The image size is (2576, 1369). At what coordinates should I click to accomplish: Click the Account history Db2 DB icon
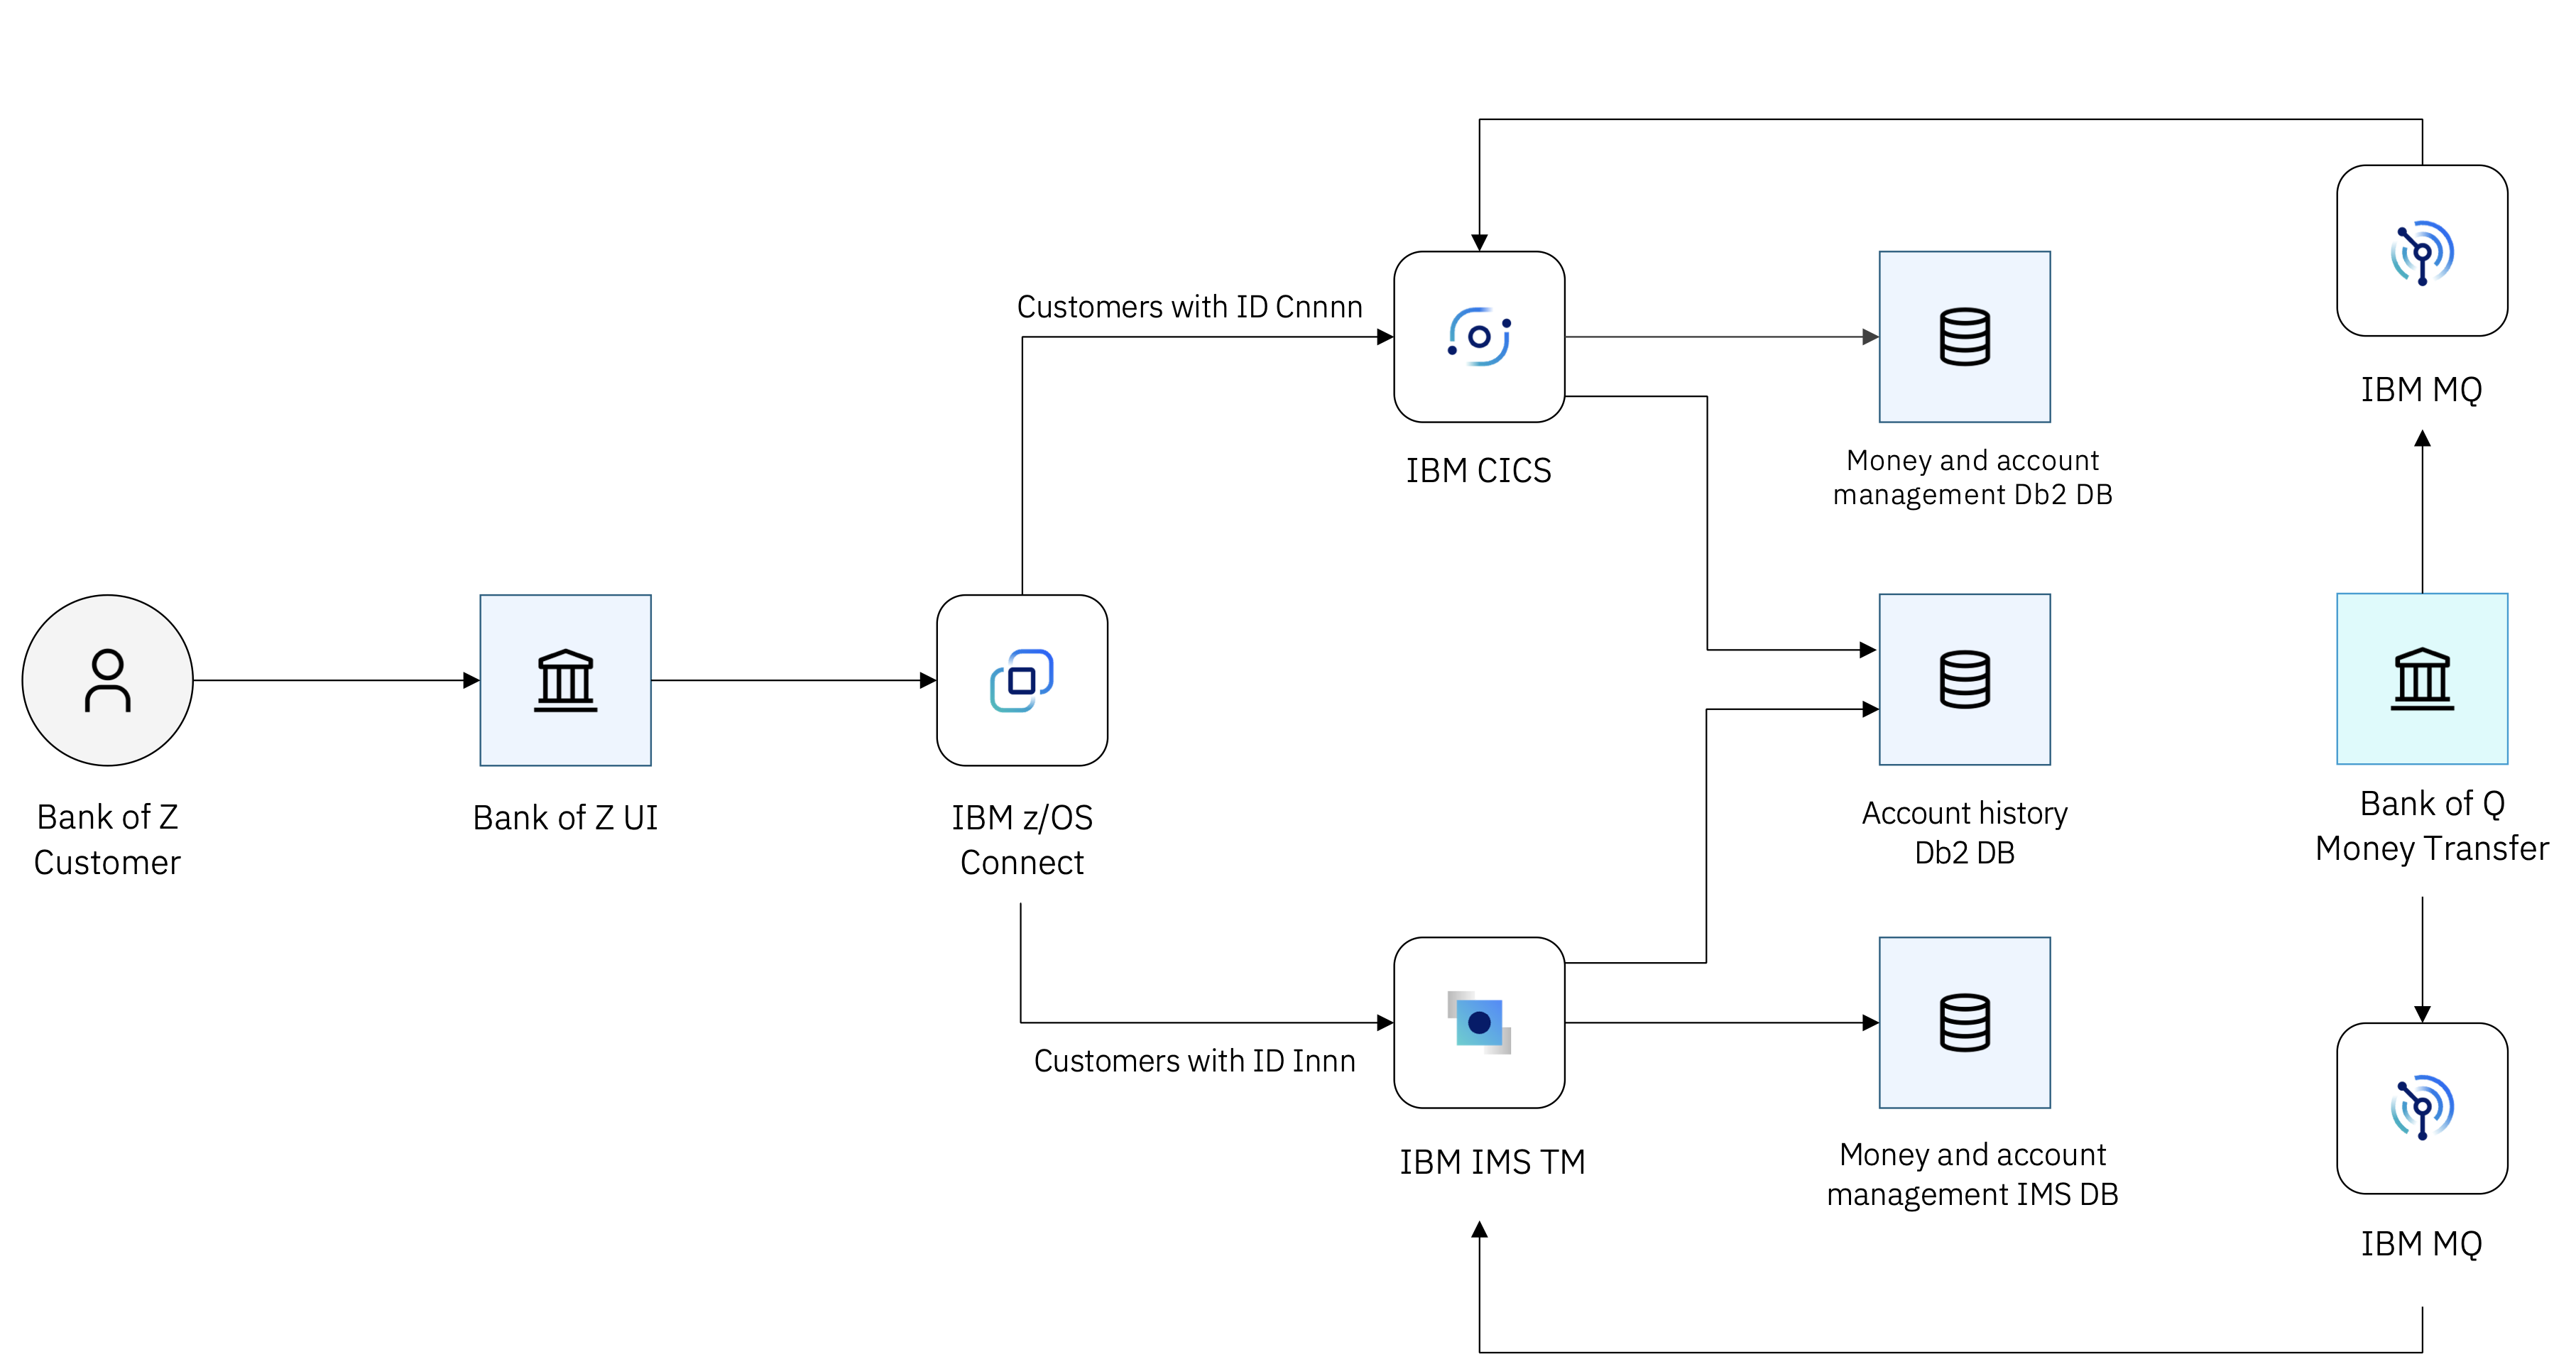coord(1964,680)
